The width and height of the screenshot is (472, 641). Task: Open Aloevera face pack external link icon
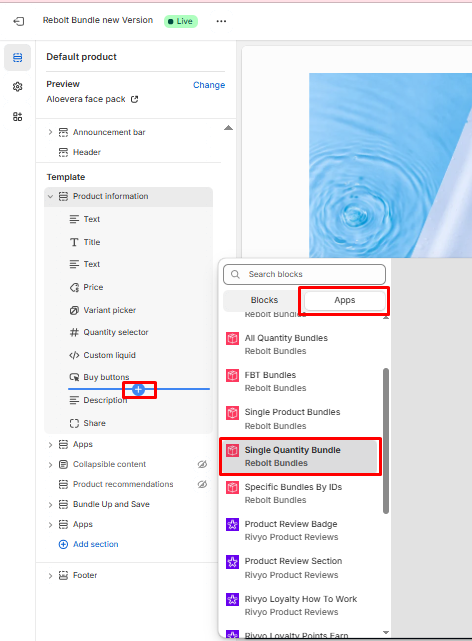tap(134, 99)
